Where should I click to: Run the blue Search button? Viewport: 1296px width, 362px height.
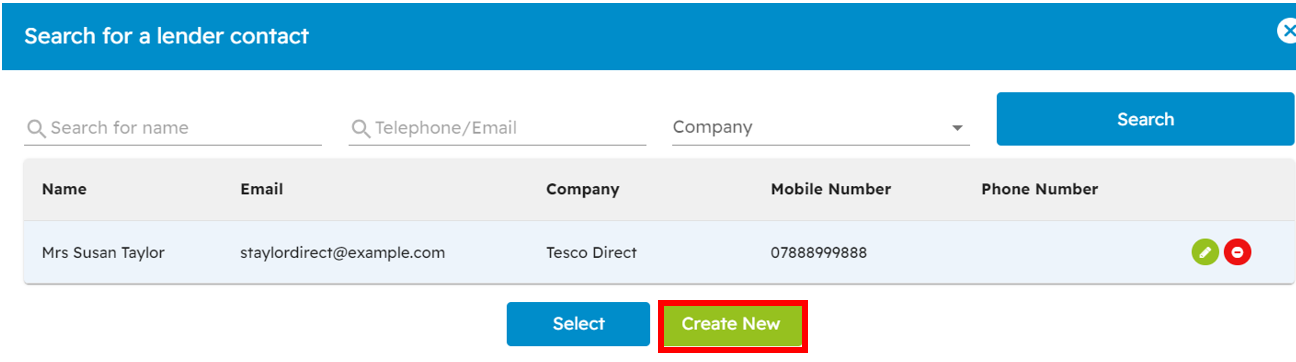point(1145,119)
